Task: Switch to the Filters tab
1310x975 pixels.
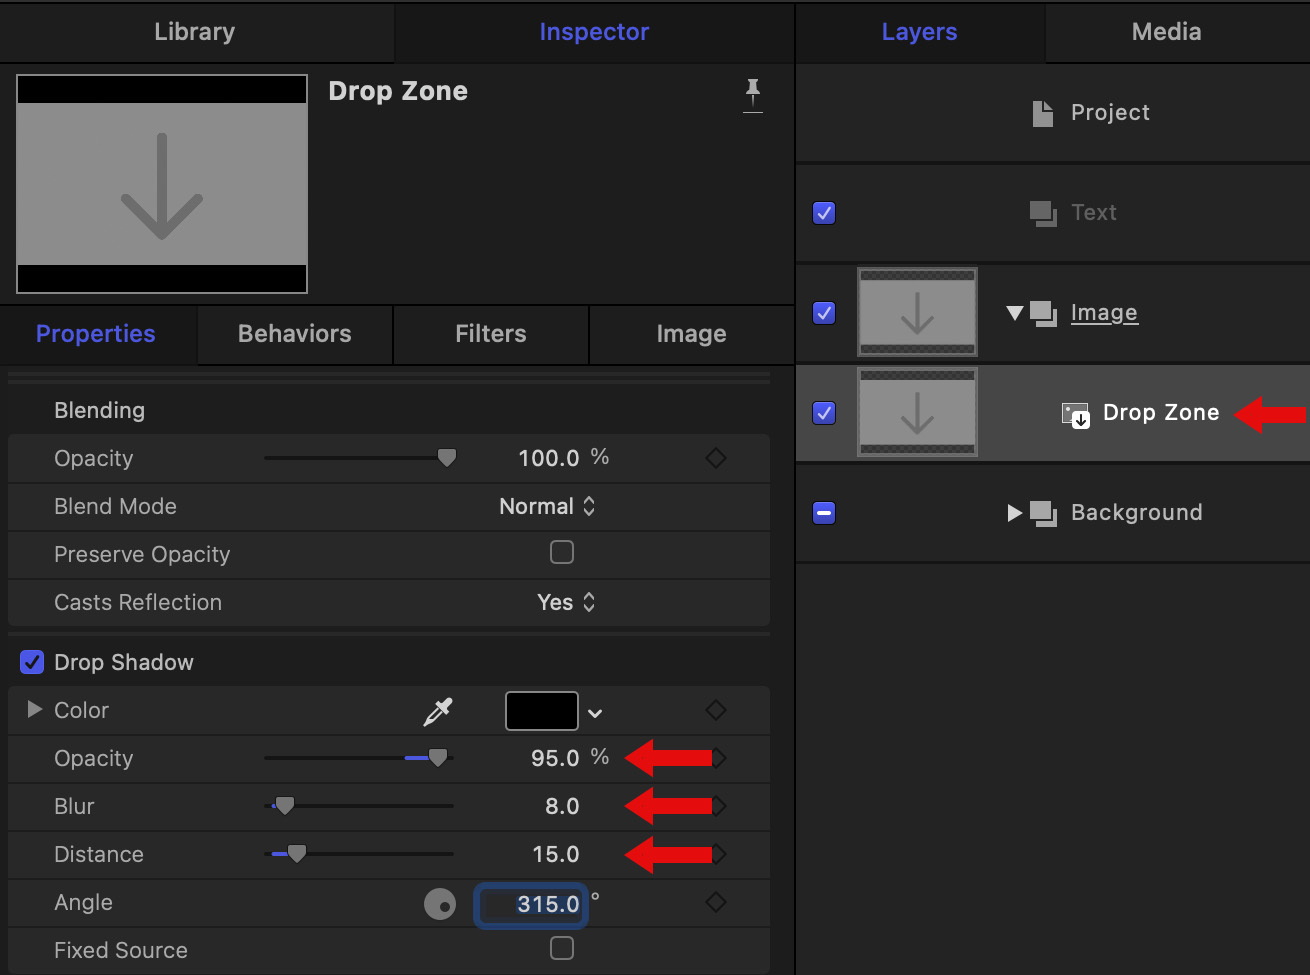Action: pos(490,334)
